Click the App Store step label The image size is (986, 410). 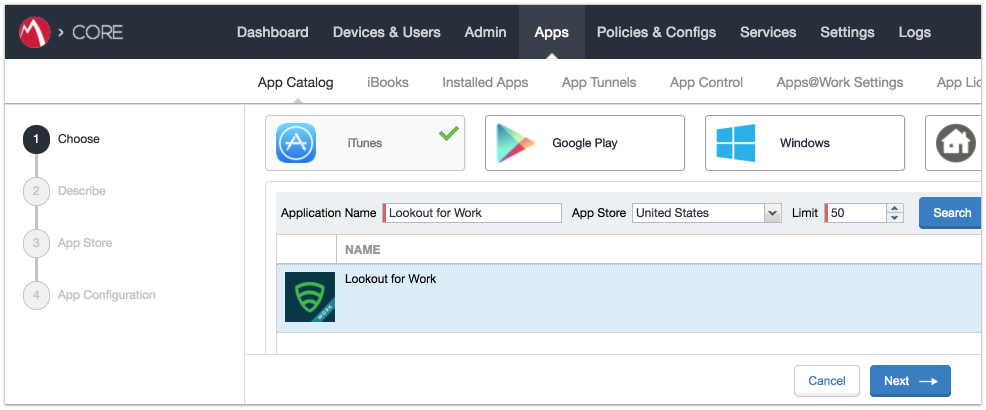85,243
